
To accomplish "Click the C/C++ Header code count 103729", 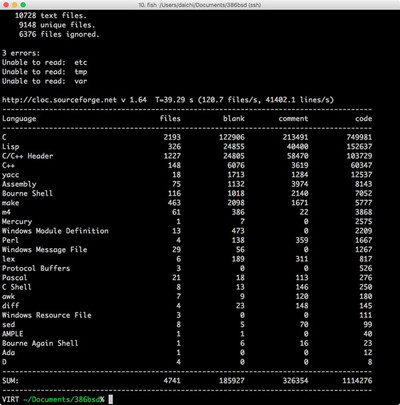I will point(359,156).
